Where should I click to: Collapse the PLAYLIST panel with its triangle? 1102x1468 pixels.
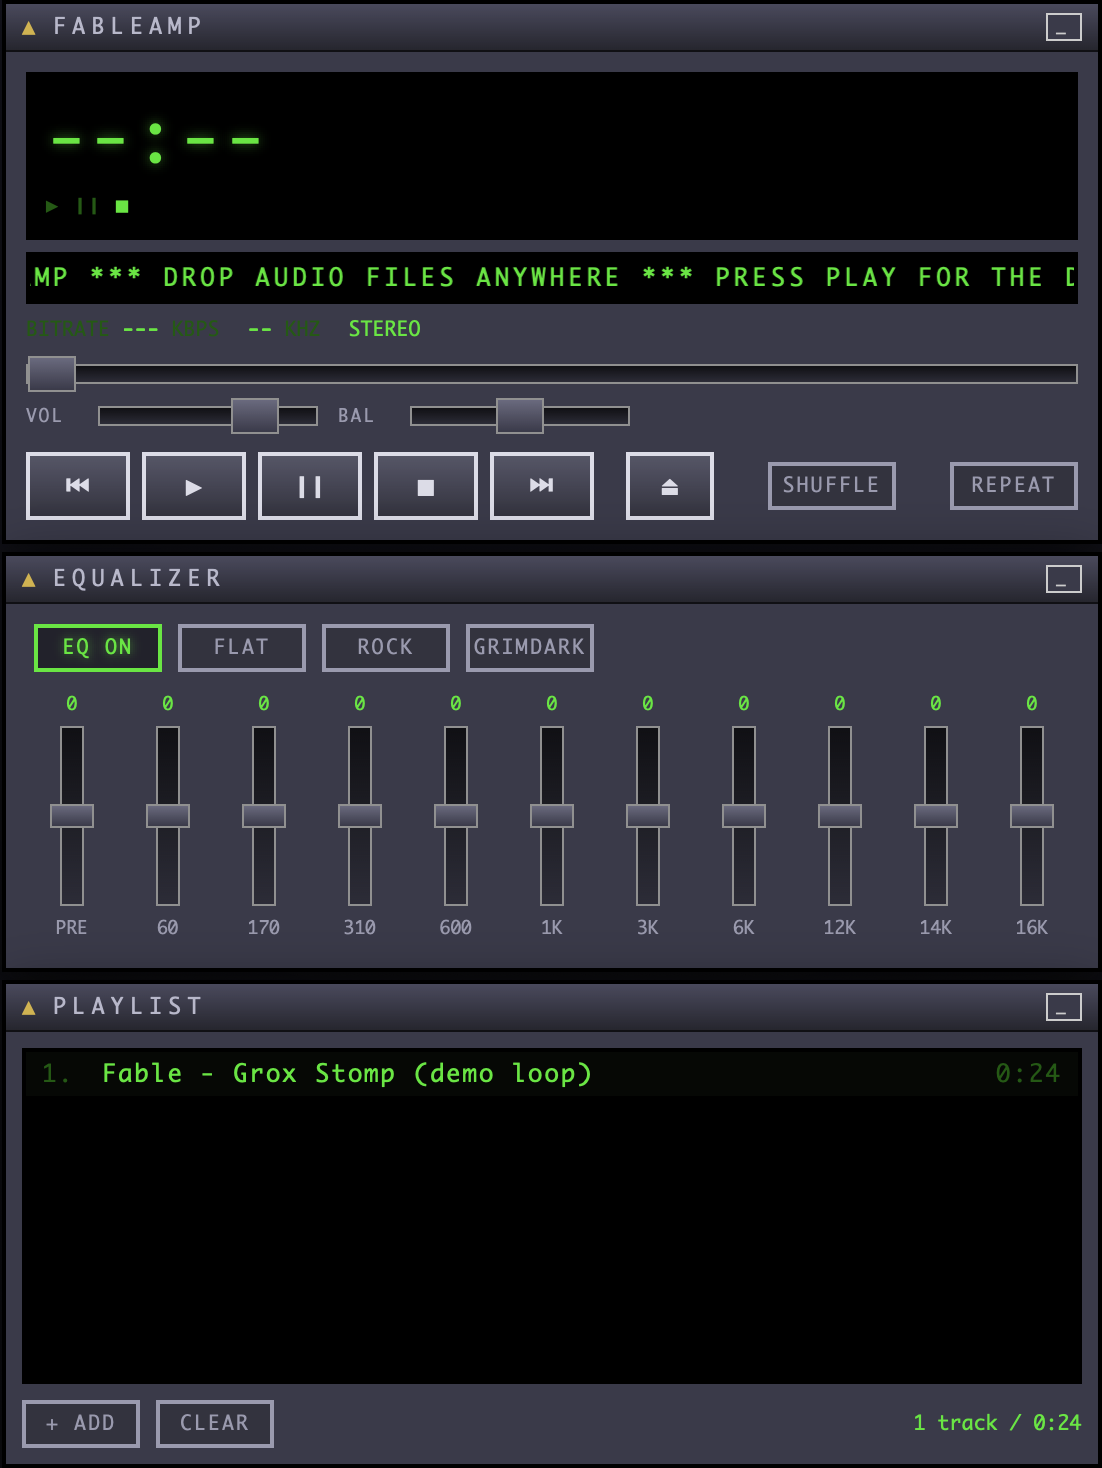click(29, 1008)
